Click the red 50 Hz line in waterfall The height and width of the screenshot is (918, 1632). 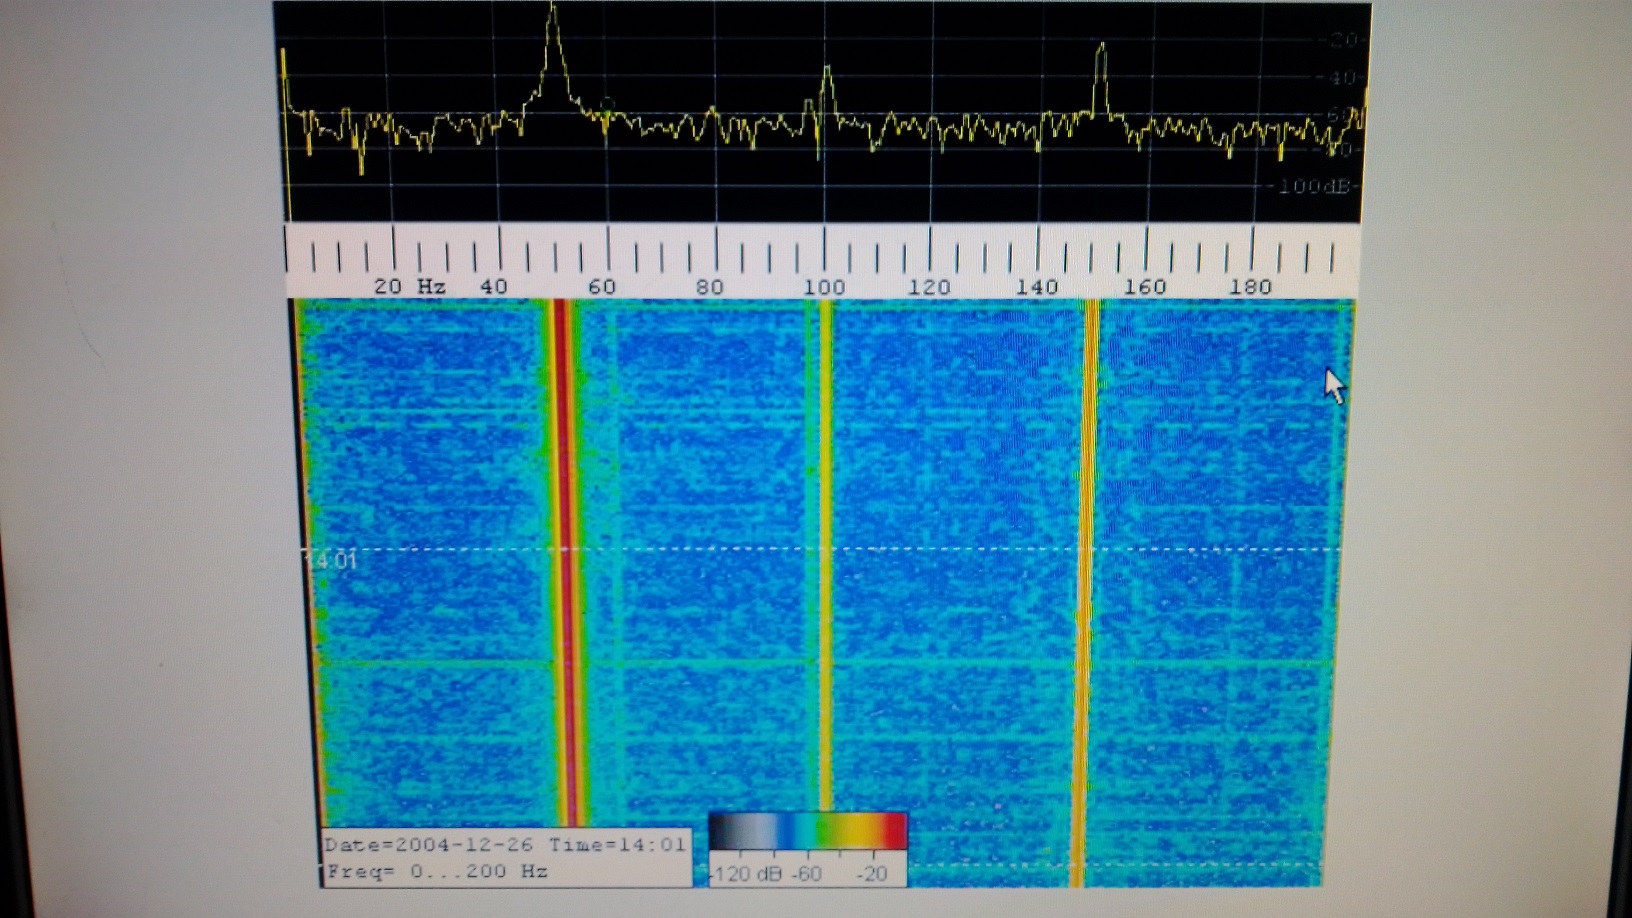tap(566, 560)
